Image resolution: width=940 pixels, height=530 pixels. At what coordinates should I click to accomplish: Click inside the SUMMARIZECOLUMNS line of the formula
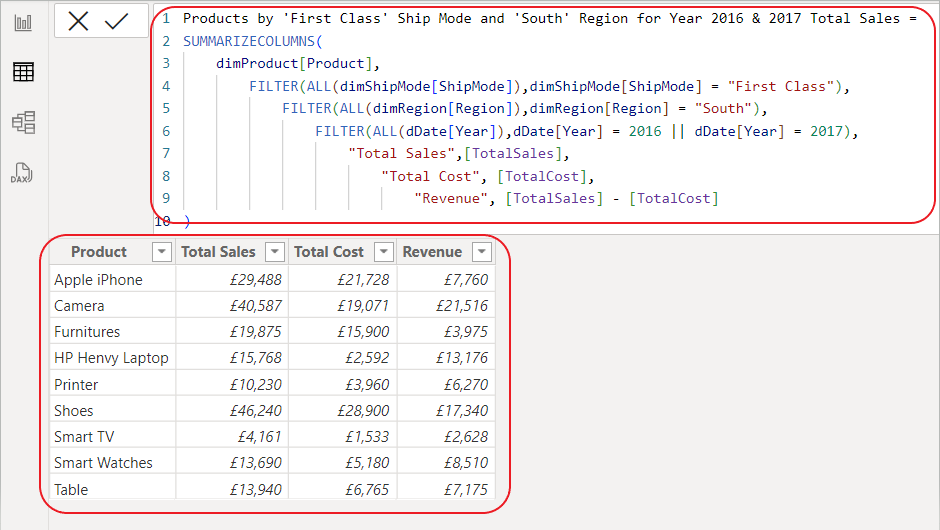[252, 41]
